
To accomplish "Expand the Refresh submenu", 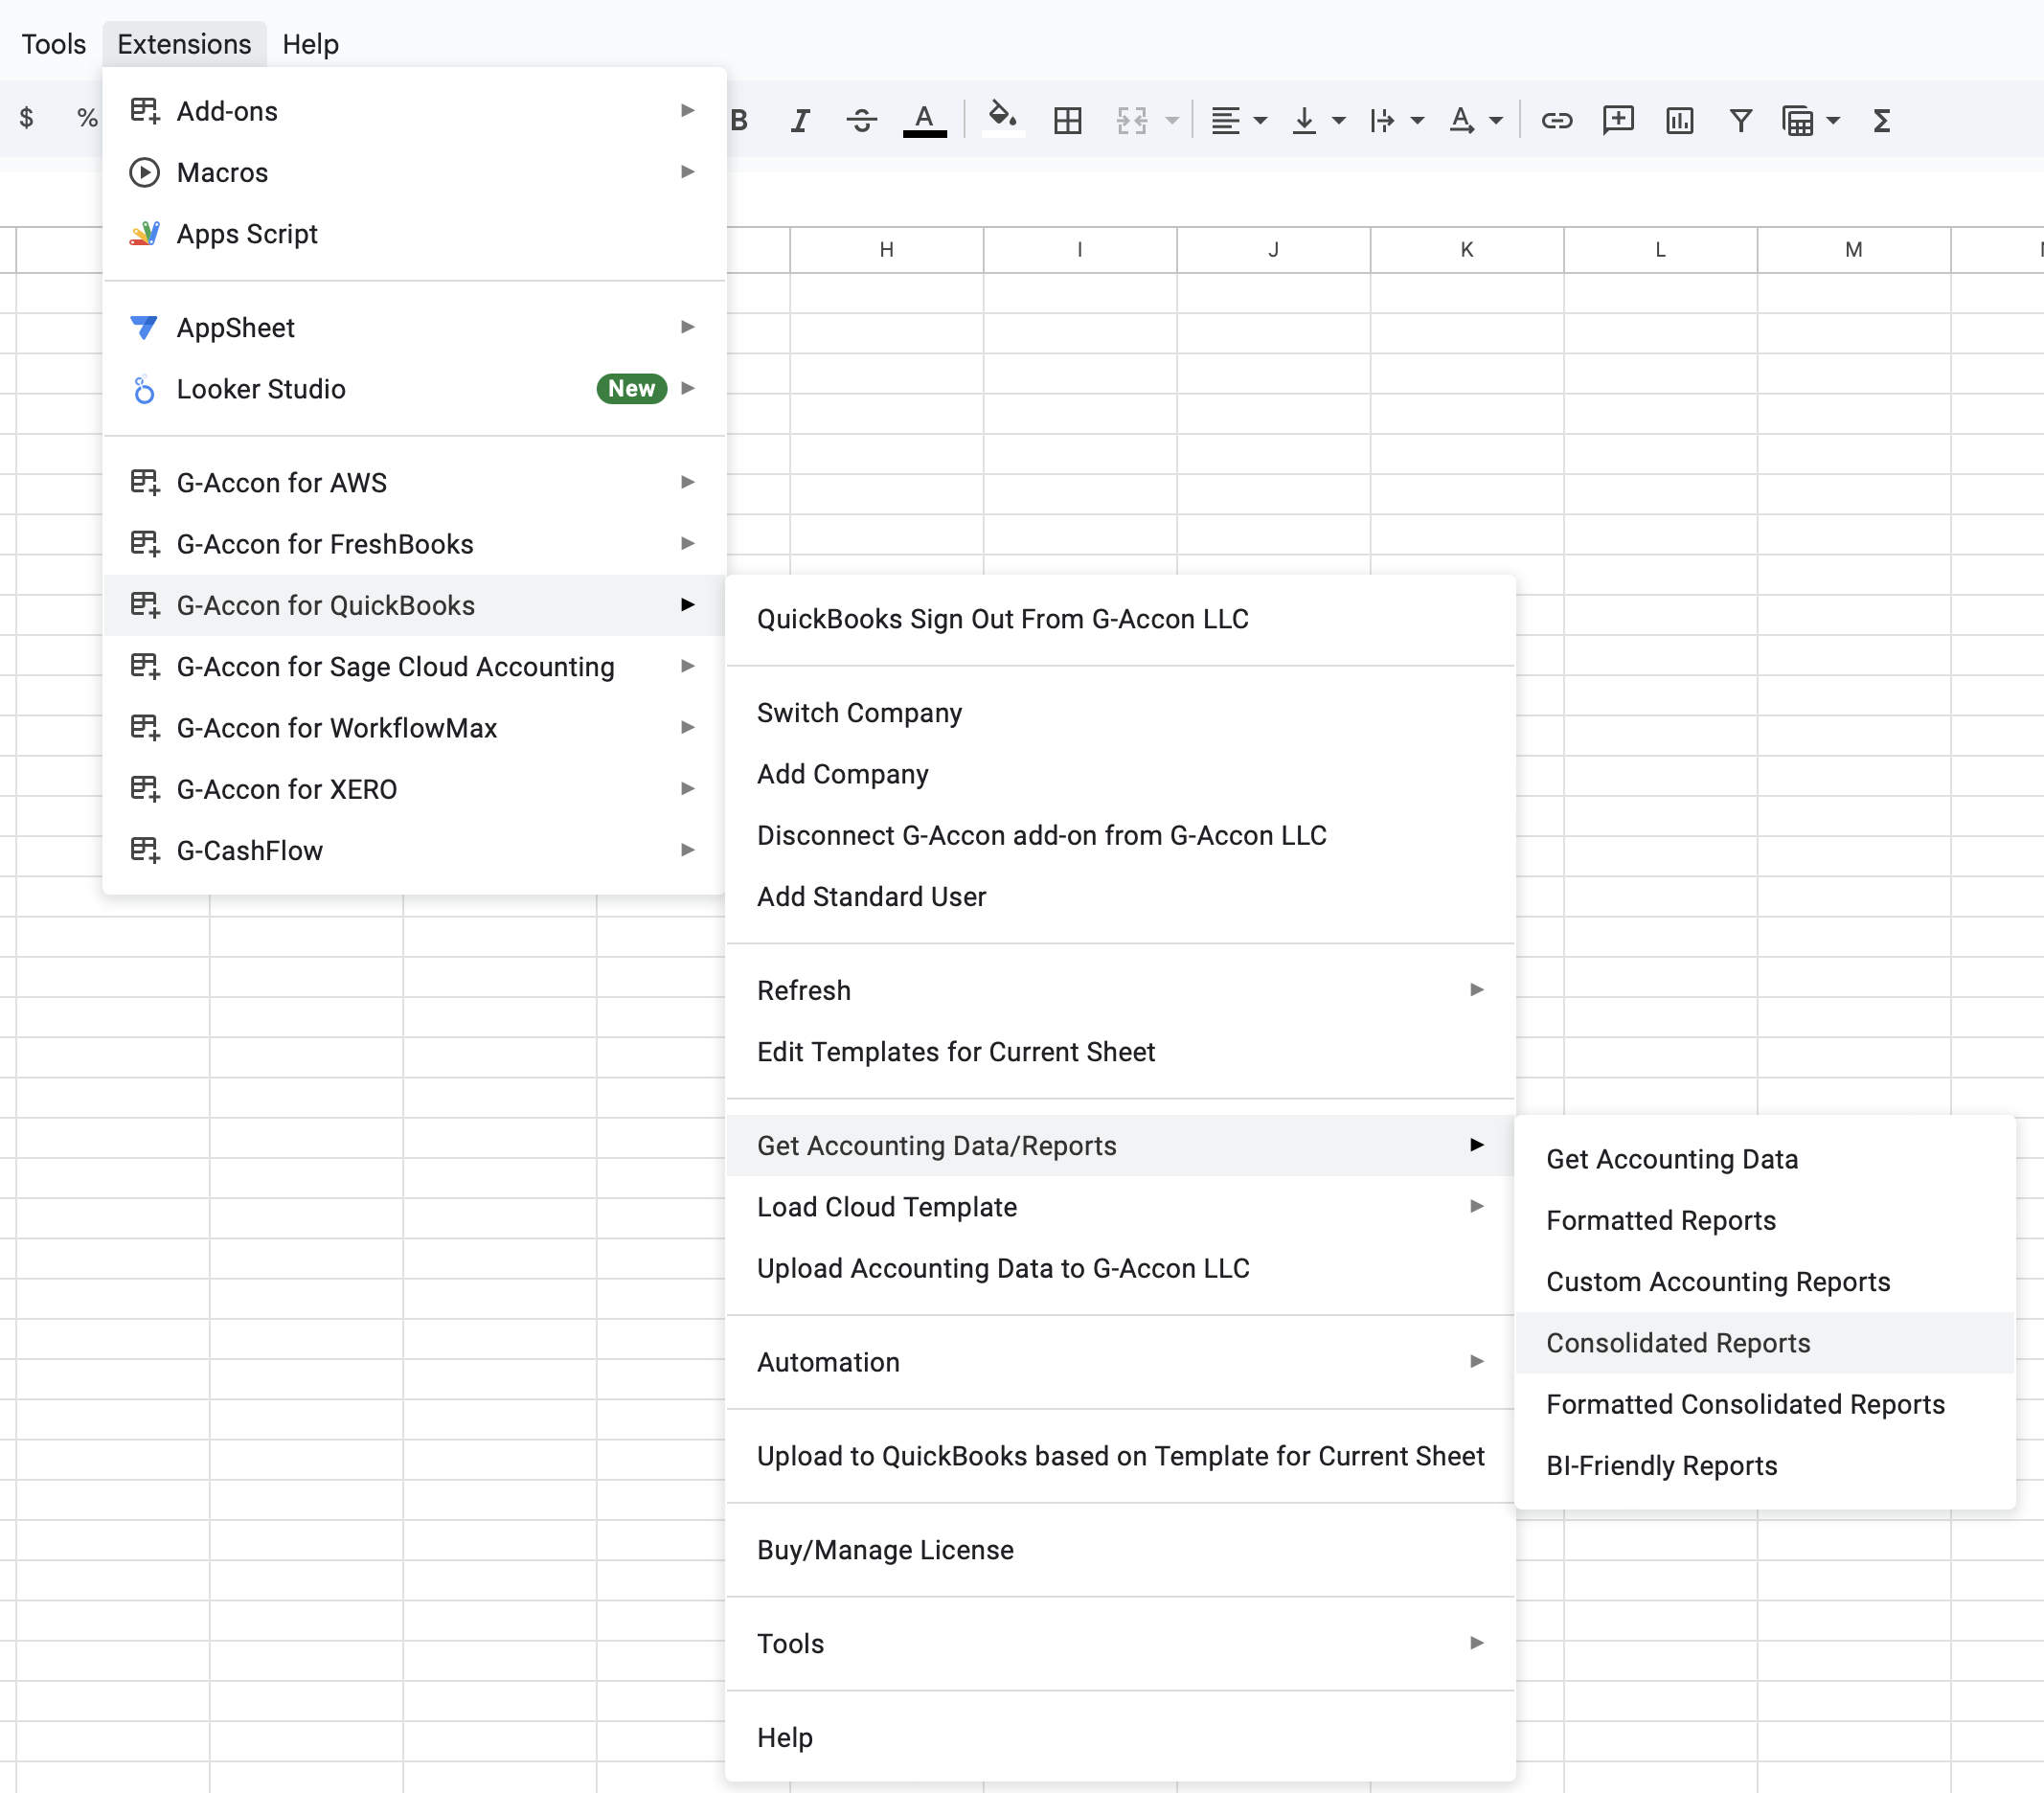I will (x=1120, y=990).
